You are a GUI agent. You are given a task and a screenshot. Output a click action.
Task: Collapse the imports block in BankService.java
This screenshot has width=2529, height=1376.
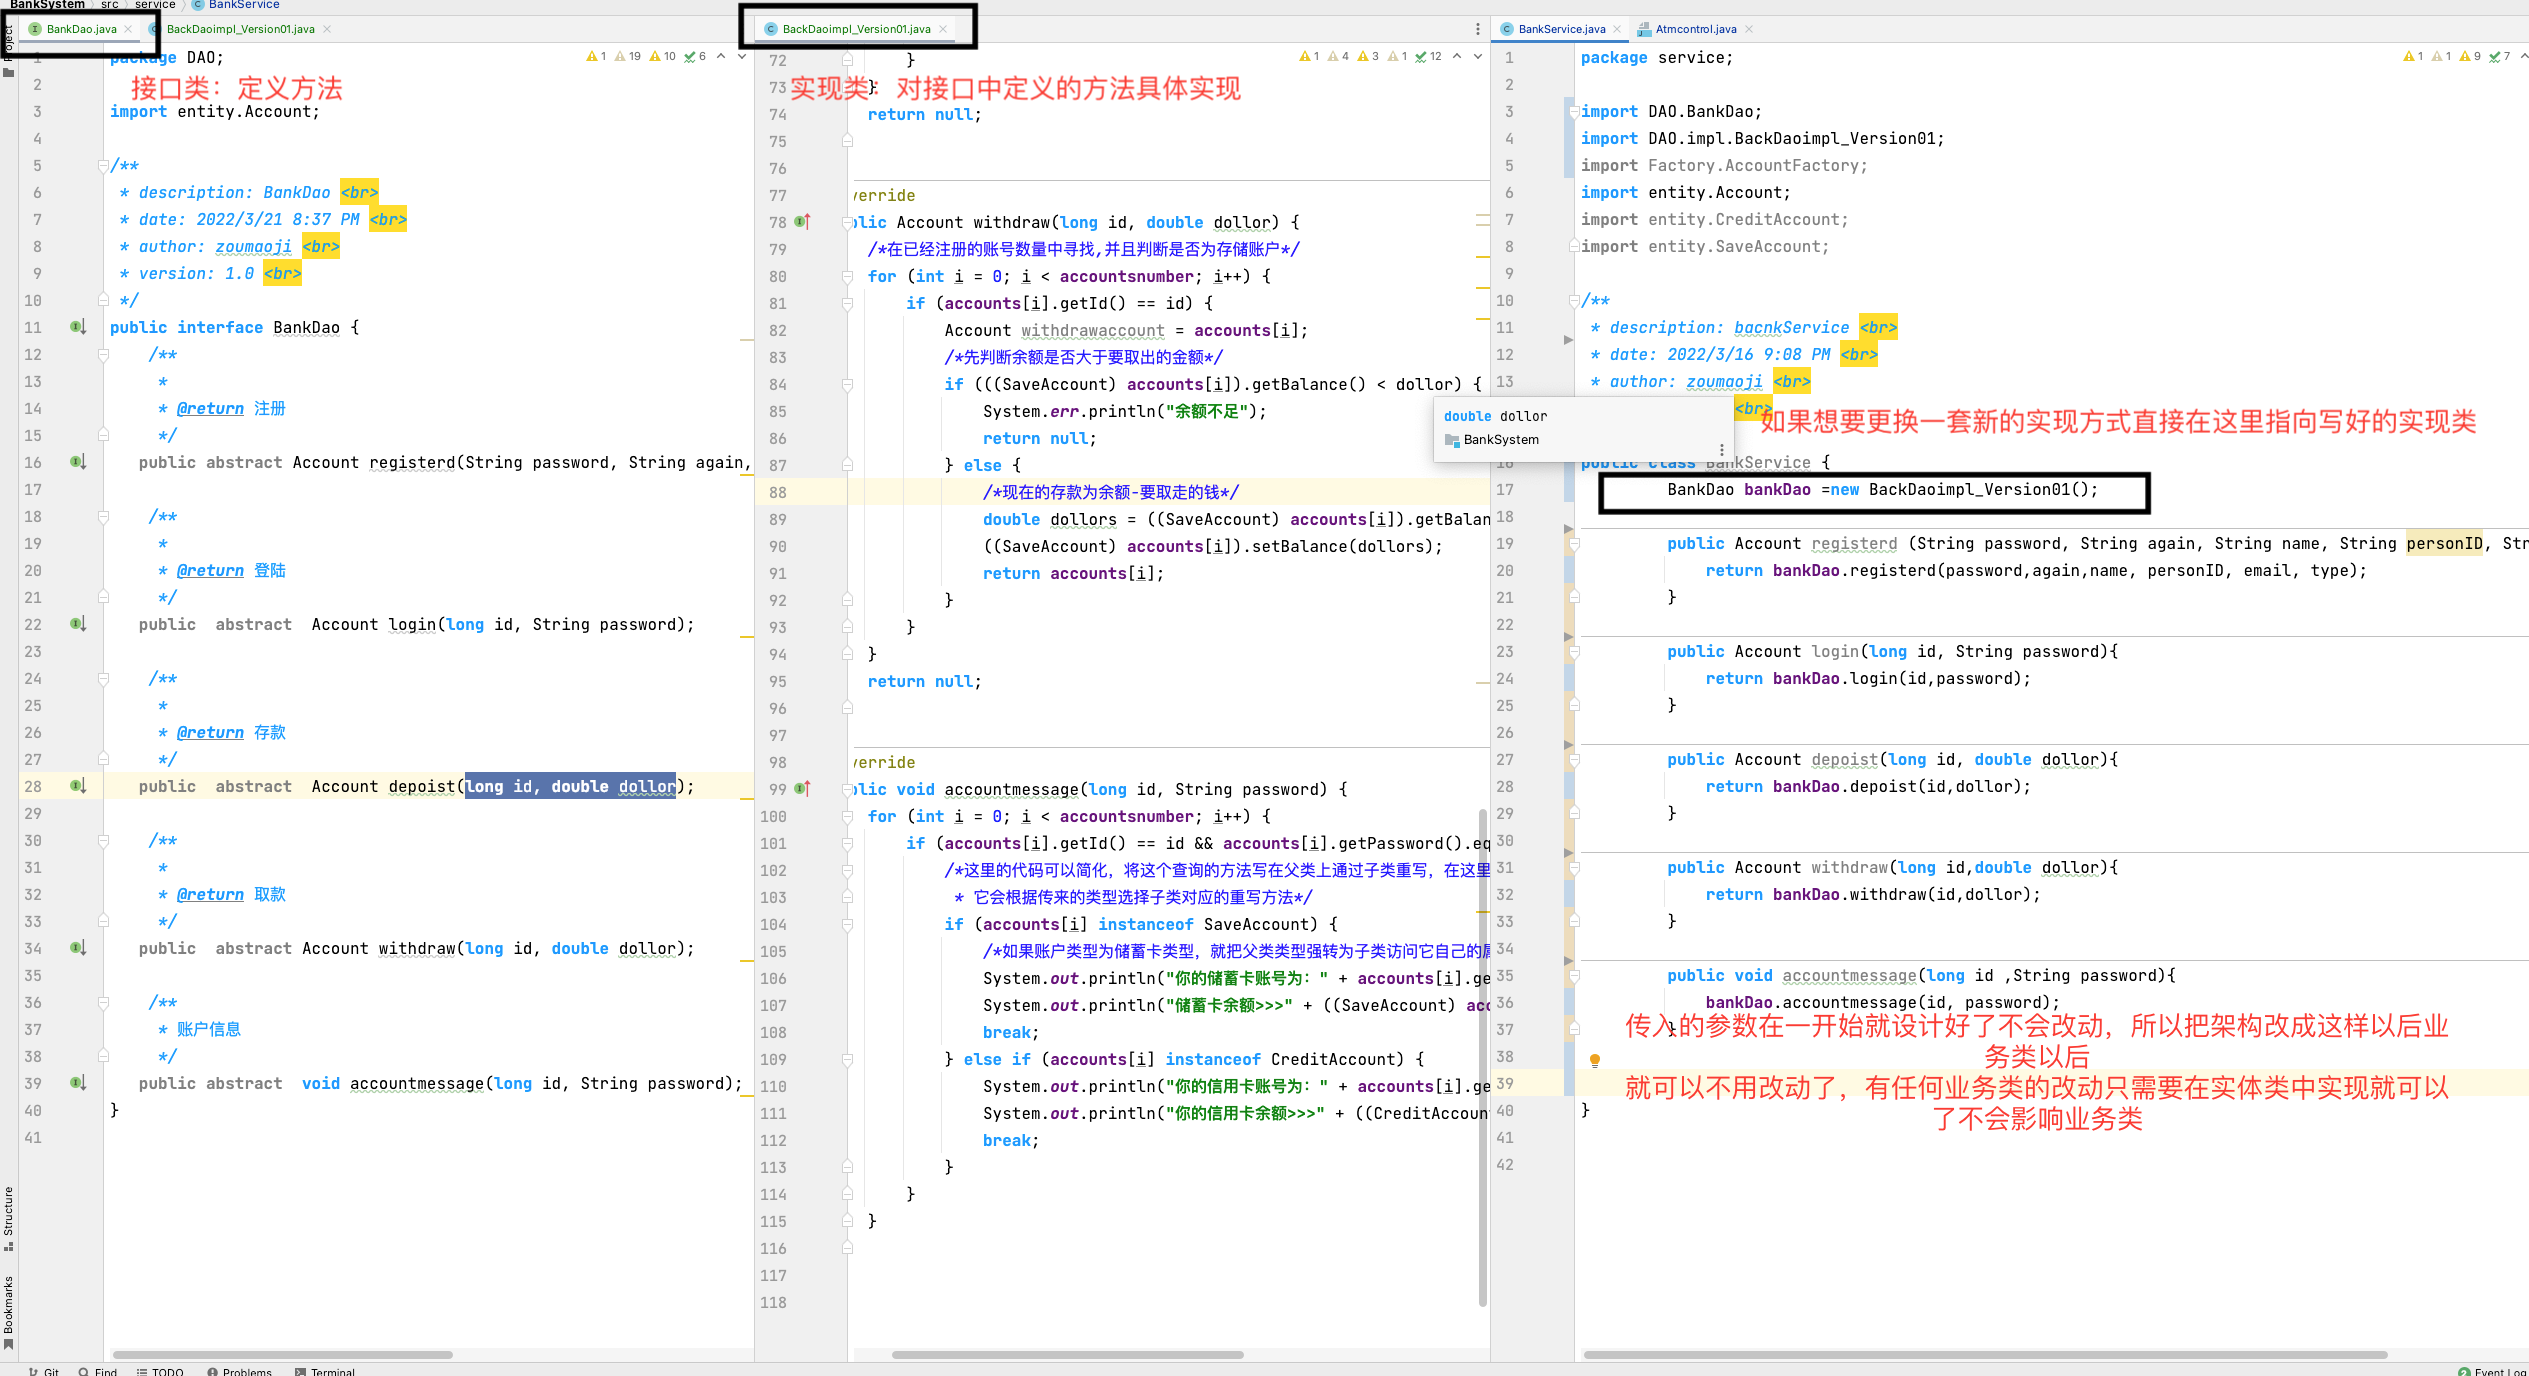coord(1573,112)
